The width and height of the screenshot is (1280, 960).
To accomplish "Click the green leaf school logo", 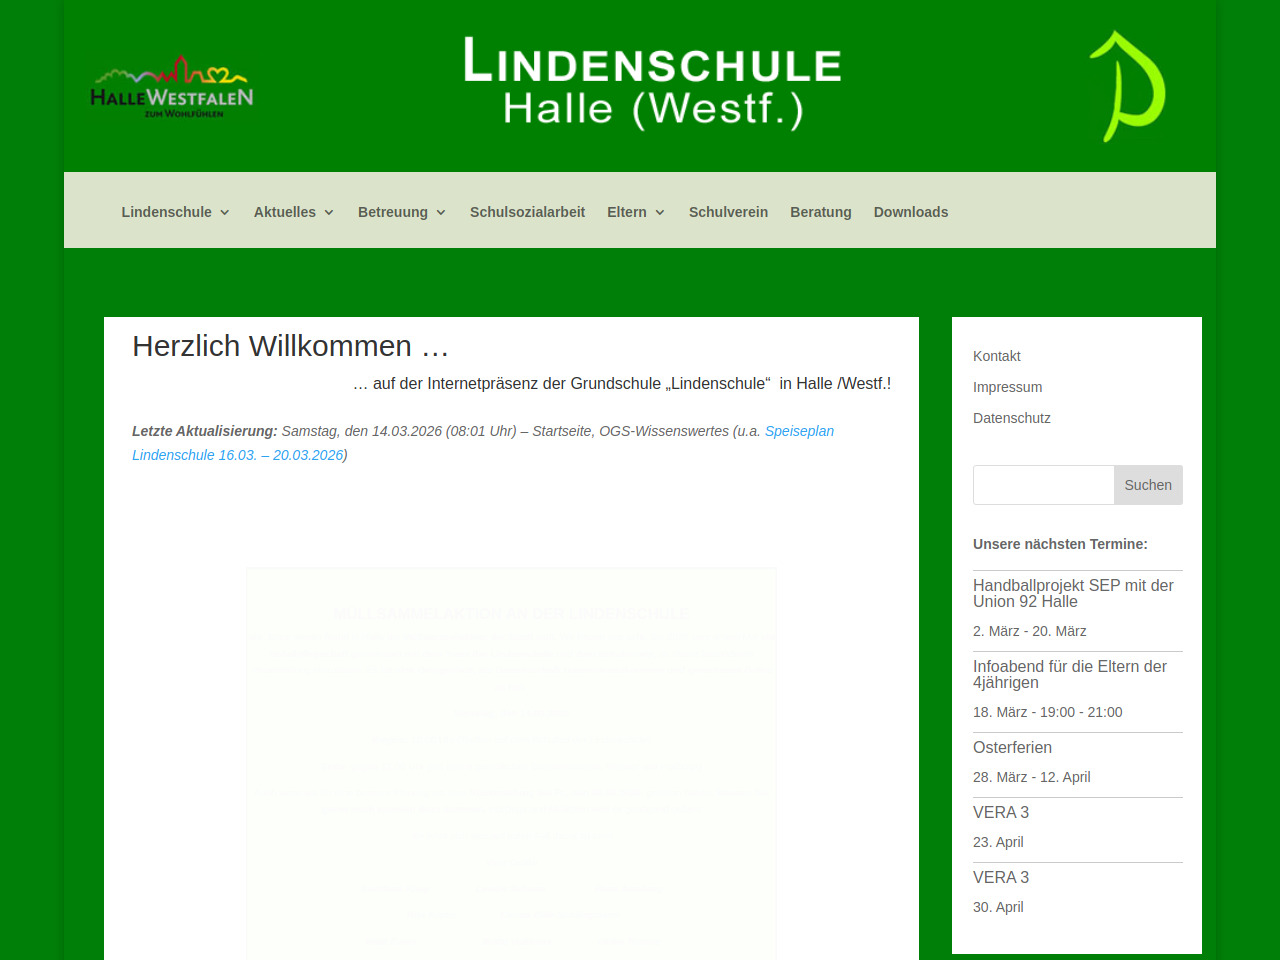I will point(1127,86).
